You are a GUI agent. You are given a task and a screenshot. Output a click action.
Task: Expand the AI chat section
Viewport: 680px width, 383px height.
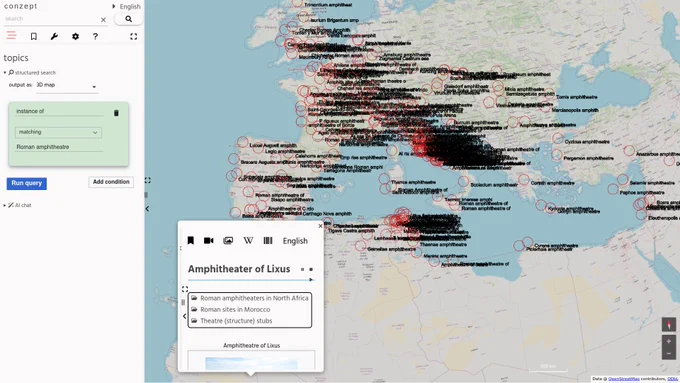[x=18, y=205]
